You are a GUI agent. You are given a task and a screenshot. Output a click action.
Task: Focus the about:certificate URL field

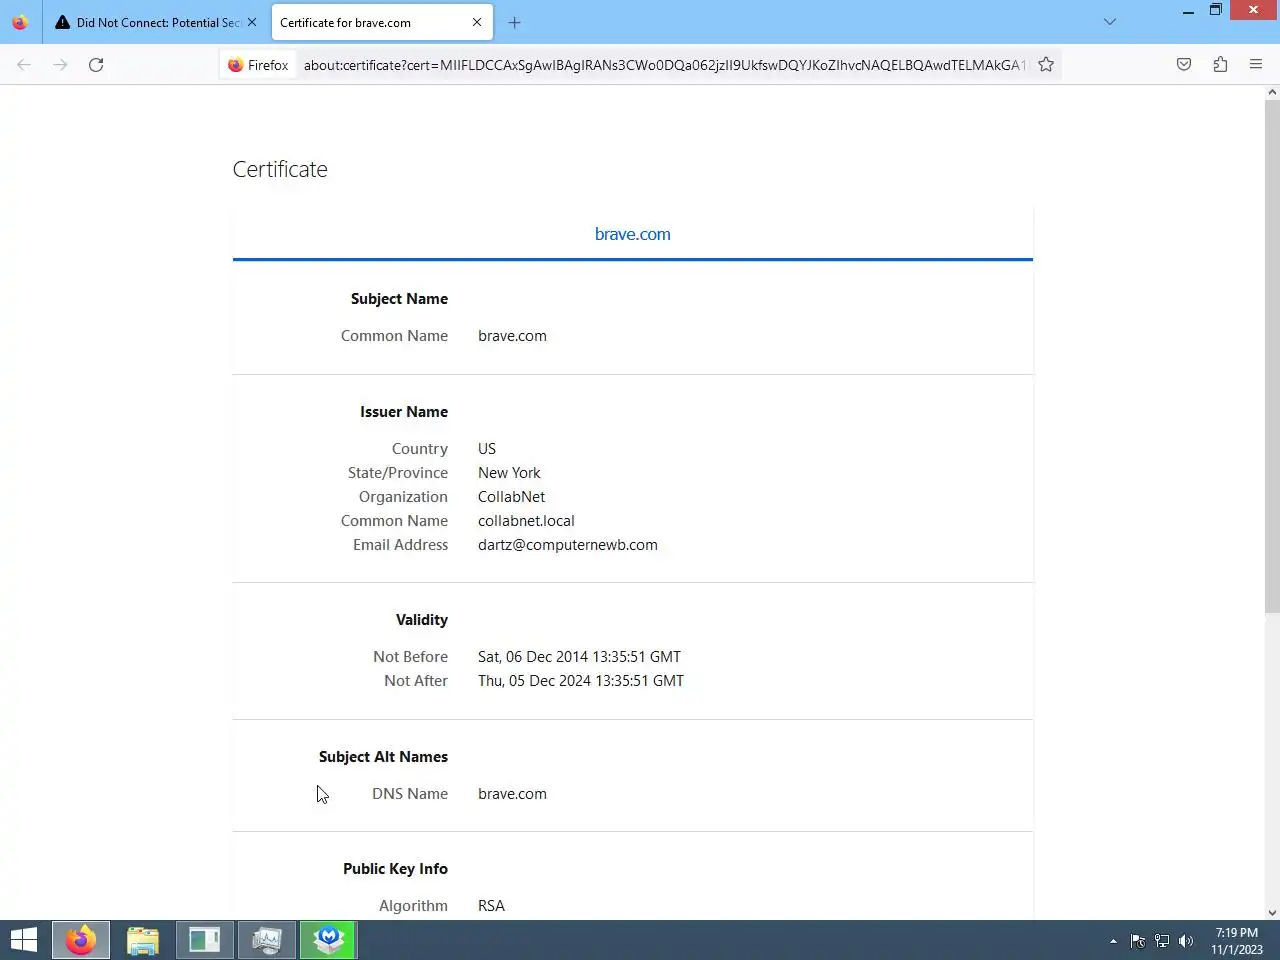click(664, 65)
